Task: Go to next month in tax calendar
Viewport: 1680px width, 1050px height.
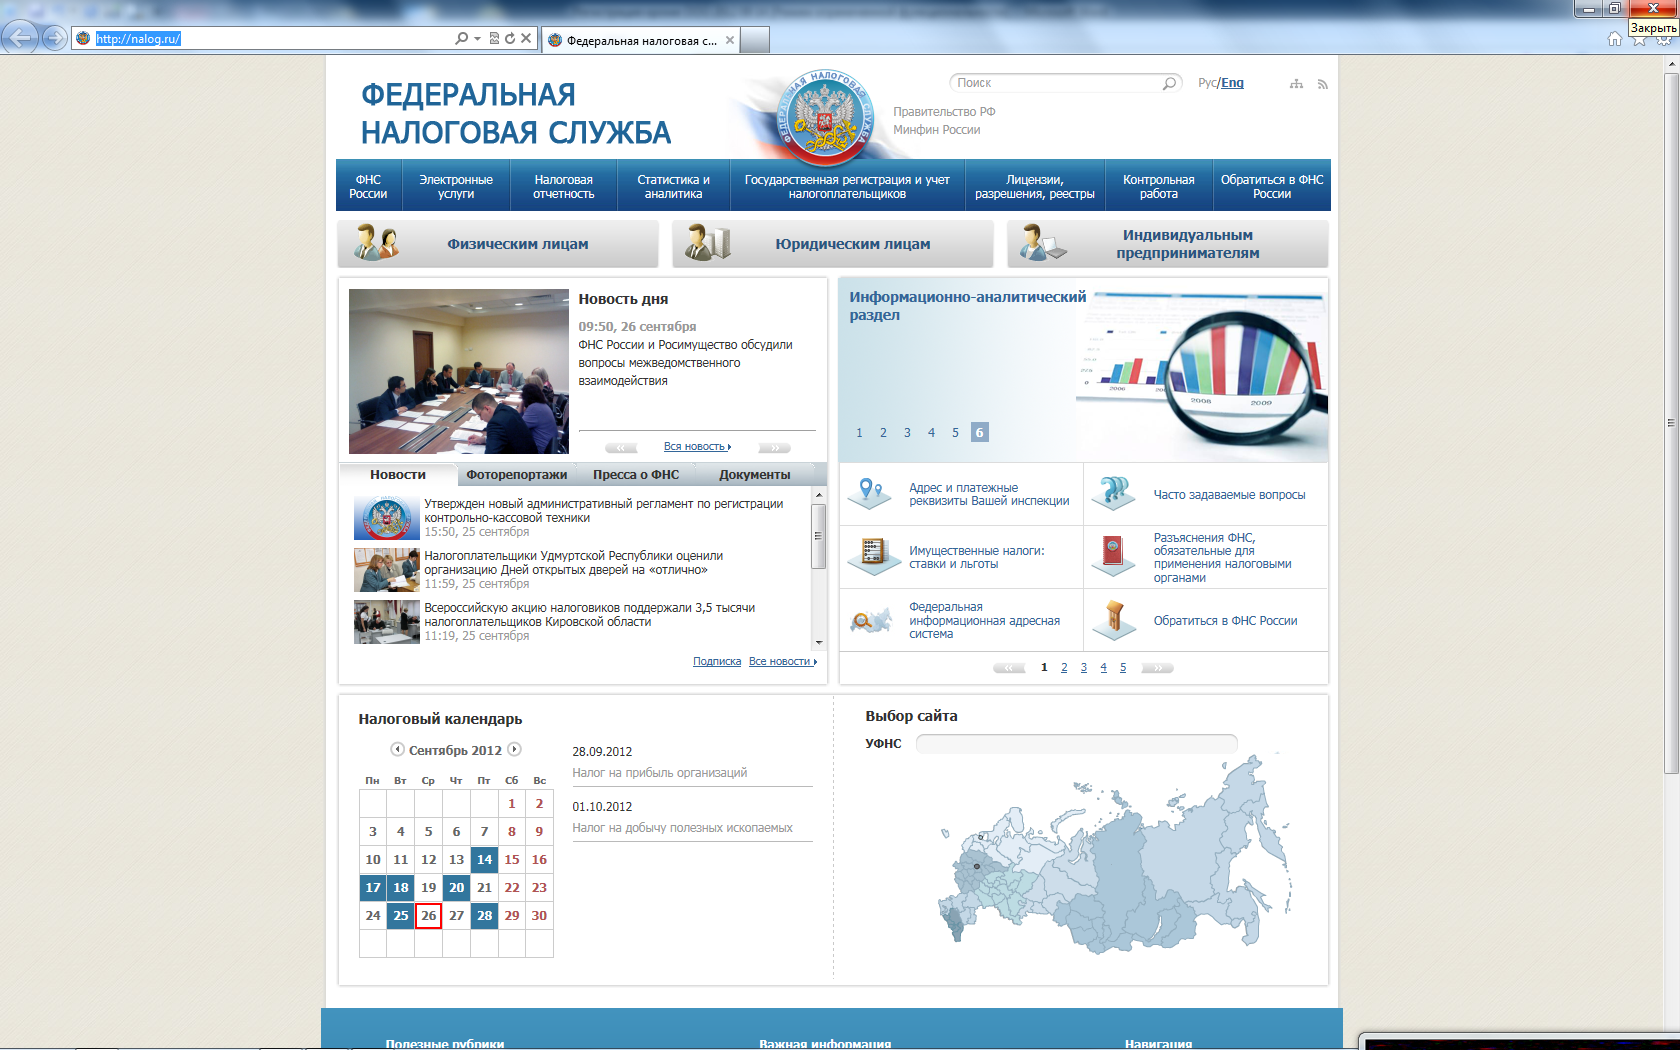Action: (x=514, y=749)
